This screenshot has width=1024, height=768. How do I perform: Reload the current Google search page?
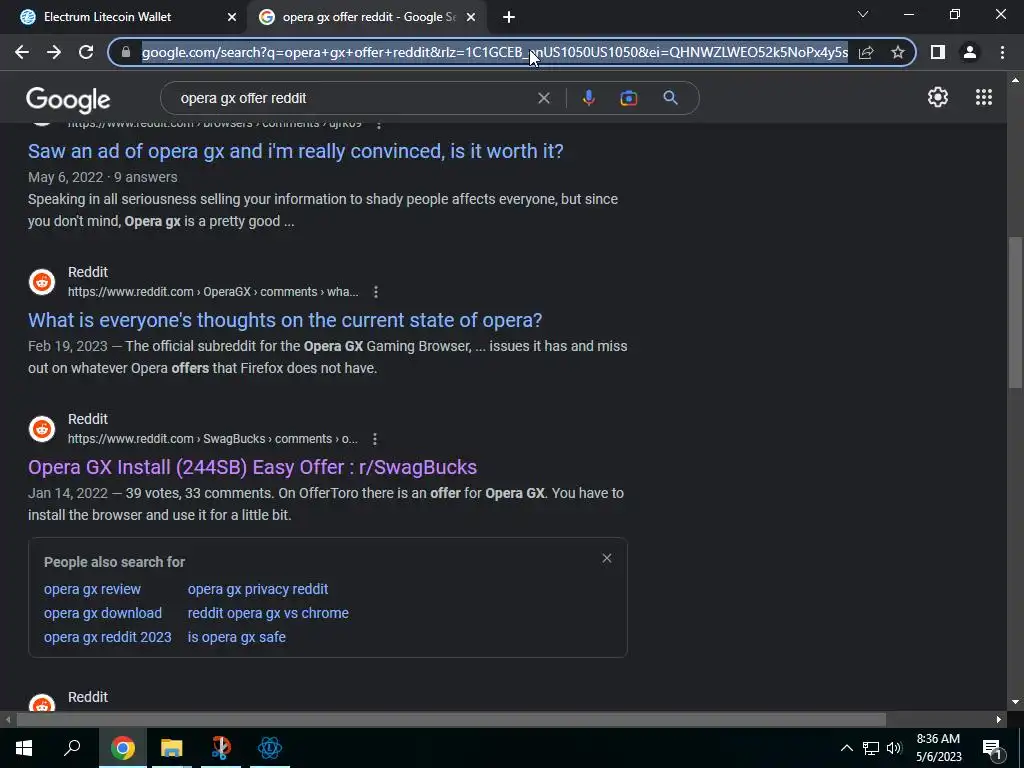click(x=86, y=52)
